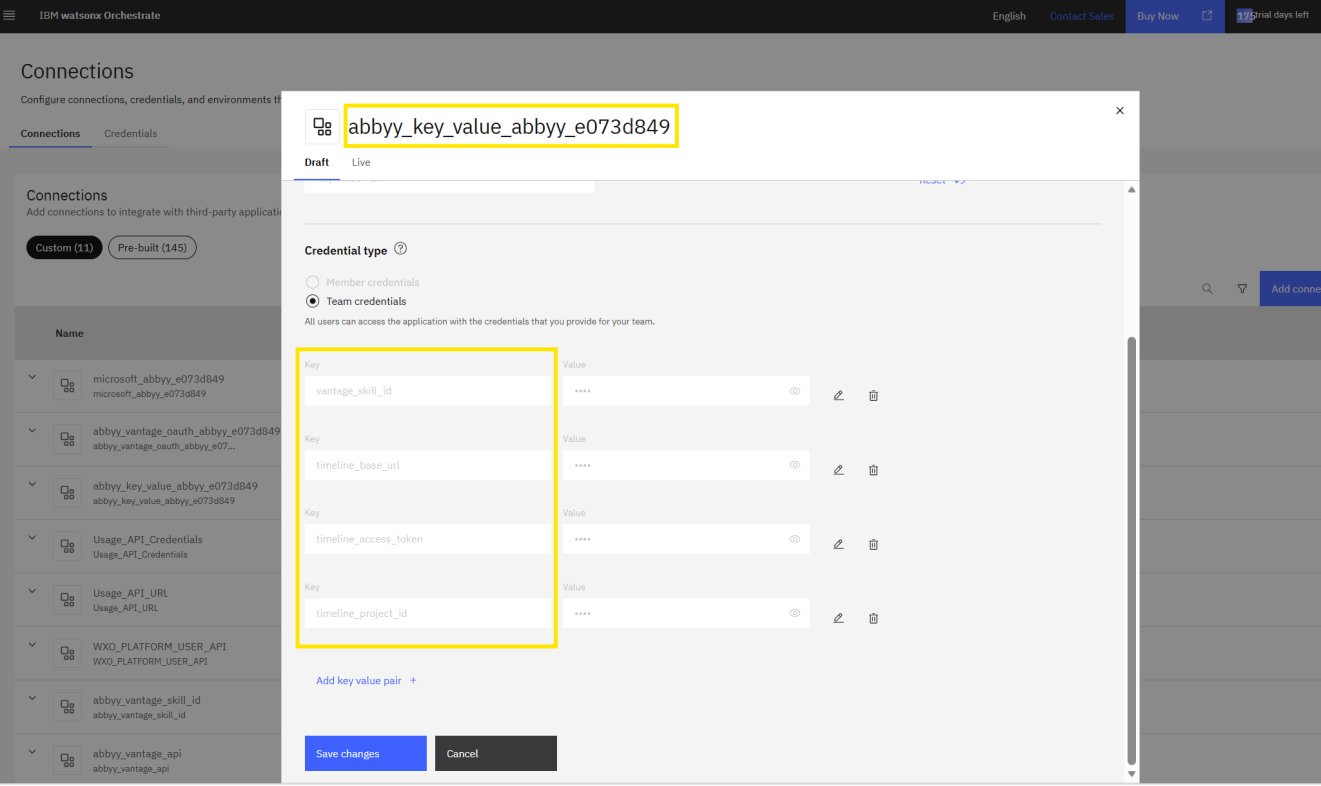Click the timeline_access_token key field

(x=428, y=539)
